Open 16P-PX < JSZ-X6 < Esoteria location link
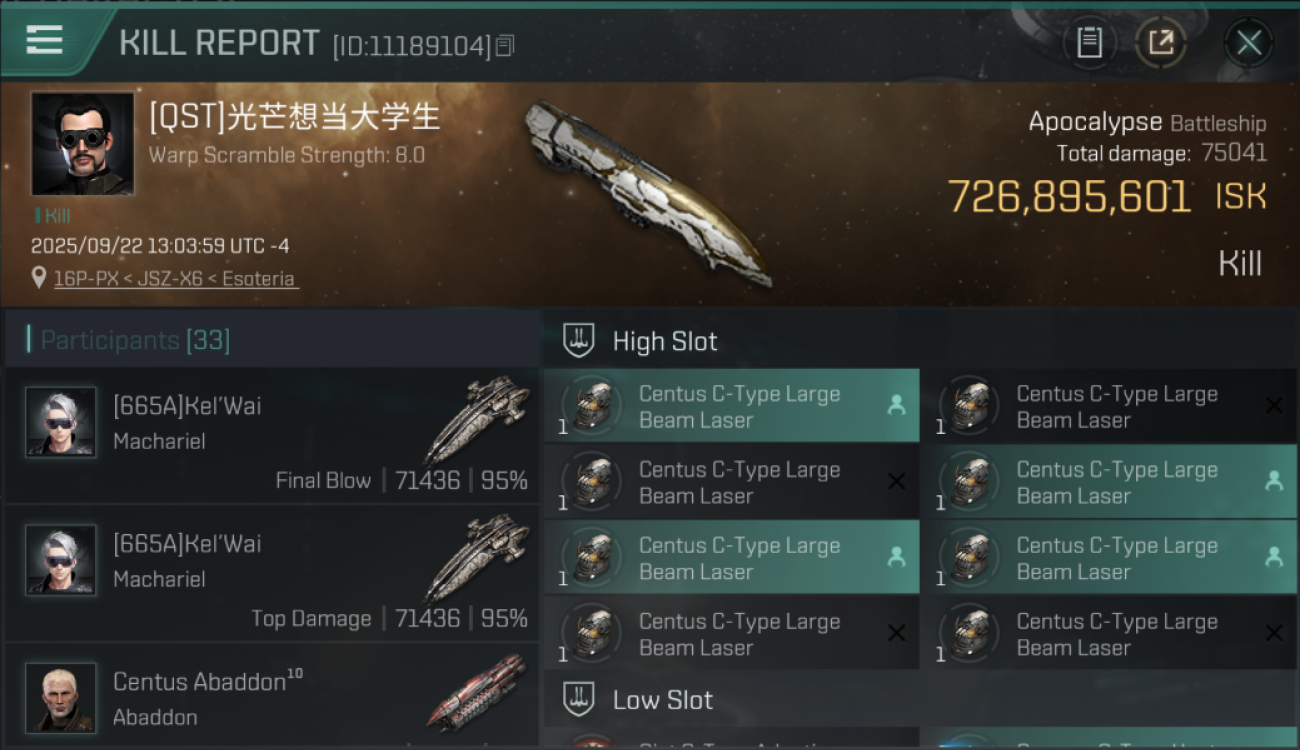Image resolution: width=1300 pixels, height=750 pixels. pos(175,279)
